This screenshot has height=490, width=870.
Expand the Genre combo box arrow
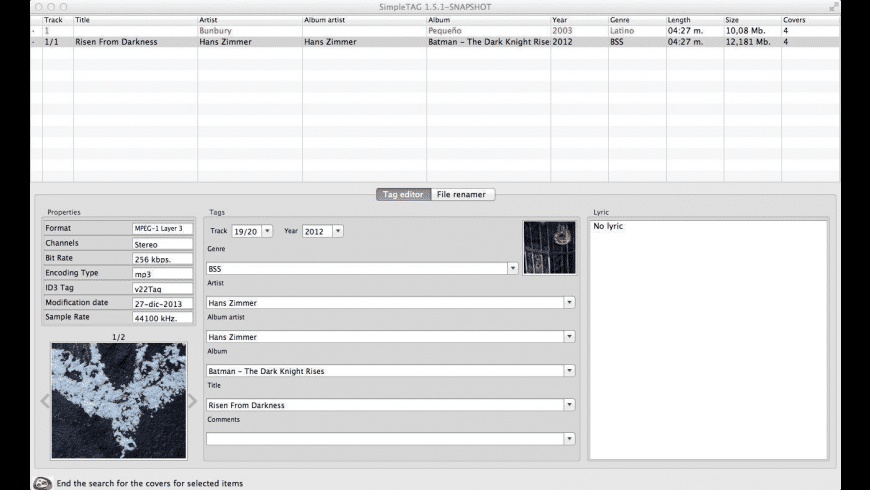click(x=513, y=269)
